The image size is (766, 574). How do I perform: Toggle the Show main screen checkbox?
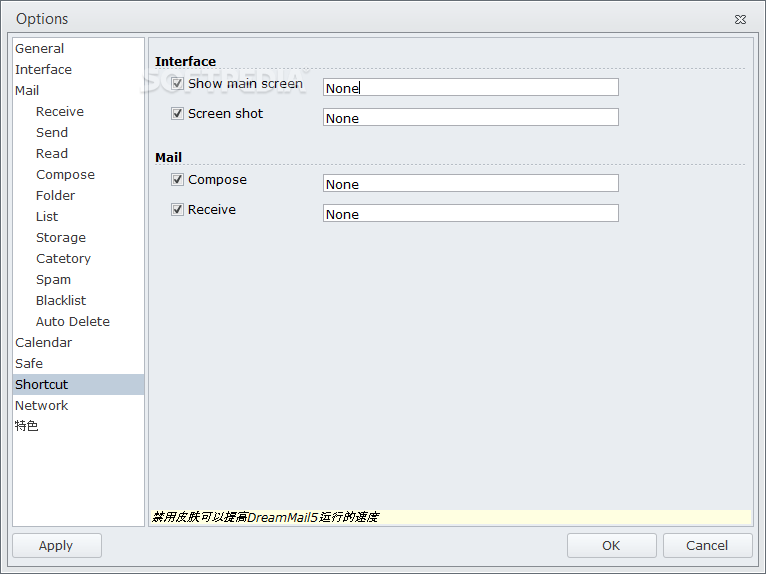tap(178, 84)
